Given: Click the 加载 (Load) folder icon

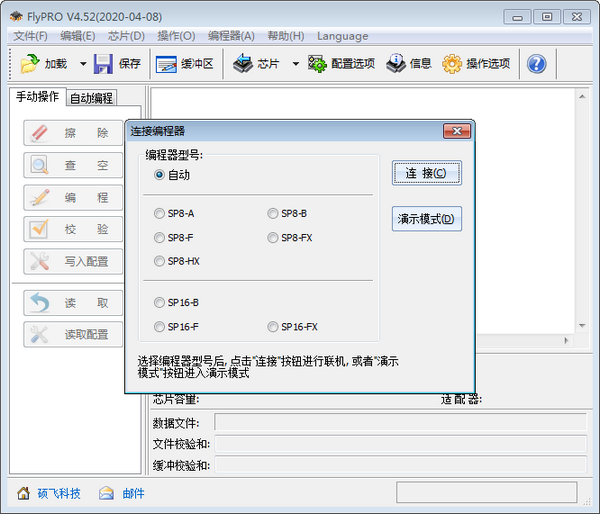Looking at the screenshot, I should 29,64.
